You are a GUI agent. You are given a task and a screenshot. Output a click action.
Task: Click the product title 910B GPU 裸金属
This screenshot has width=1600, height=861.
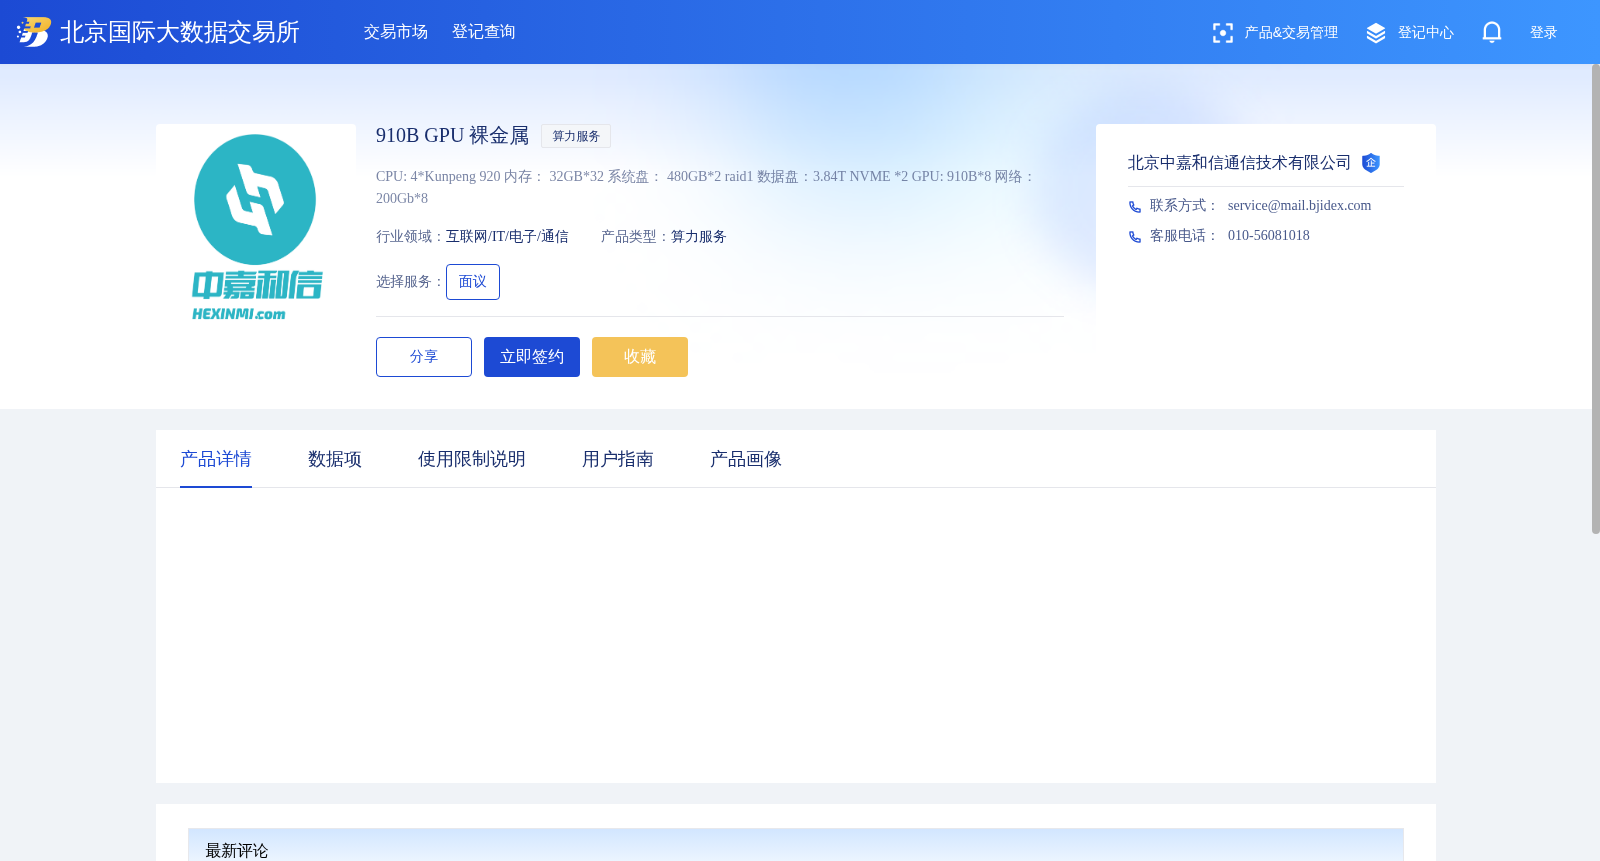(452, 135)
